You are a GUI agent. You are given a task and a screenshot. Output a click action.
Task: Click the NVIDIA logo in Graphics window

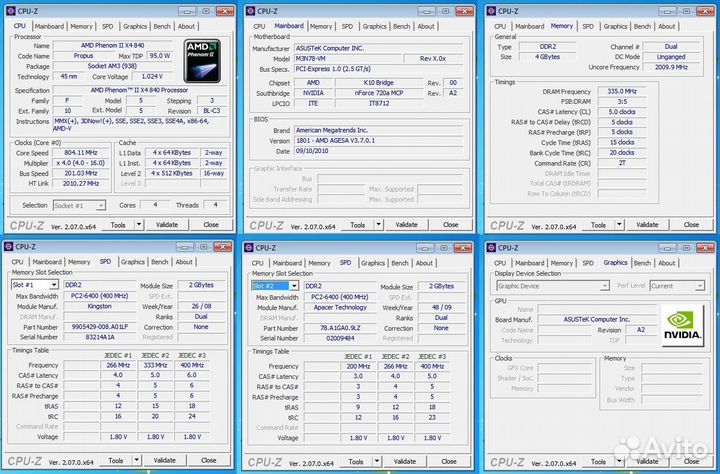[683, 325]
